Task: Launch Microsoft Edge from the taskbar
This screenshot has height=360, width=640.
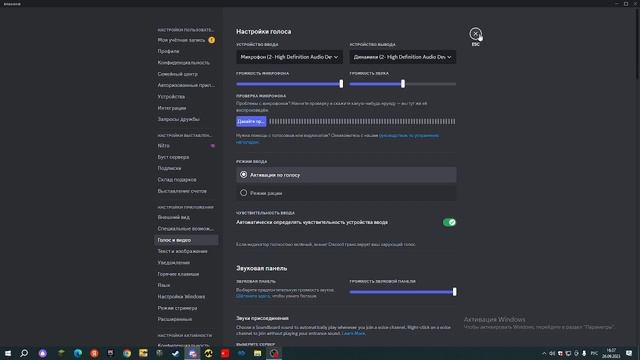Action: click(78, 353)
